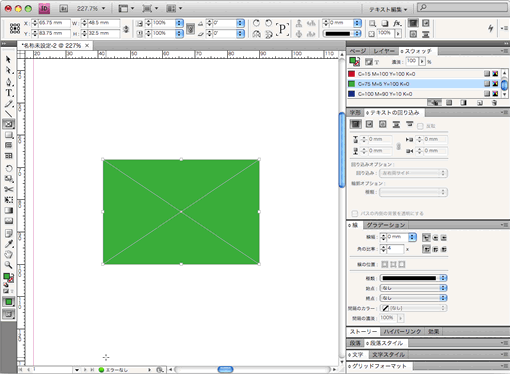Click the new swatch icon in Swatches panel
This screenshot has height=374, width=510.
(x=480, y=103)
